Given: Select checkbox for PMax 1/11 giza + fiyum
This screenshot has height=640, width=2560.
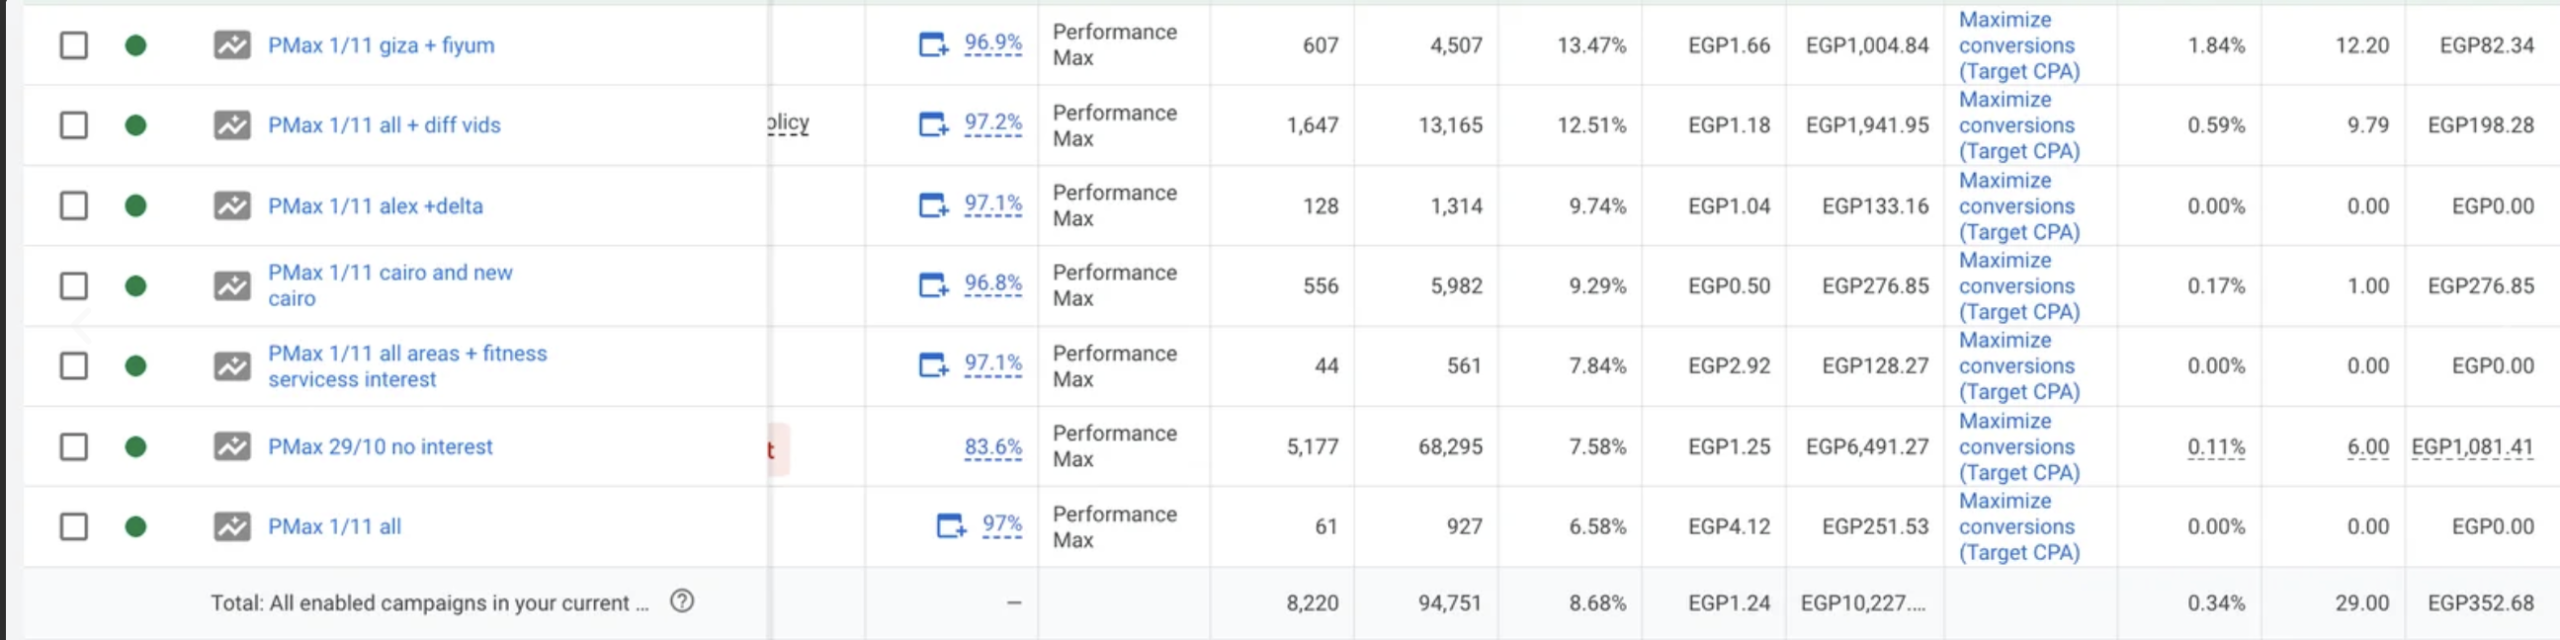Looking at the screenshot, I should pyautogui.click(x=74, y=45).
